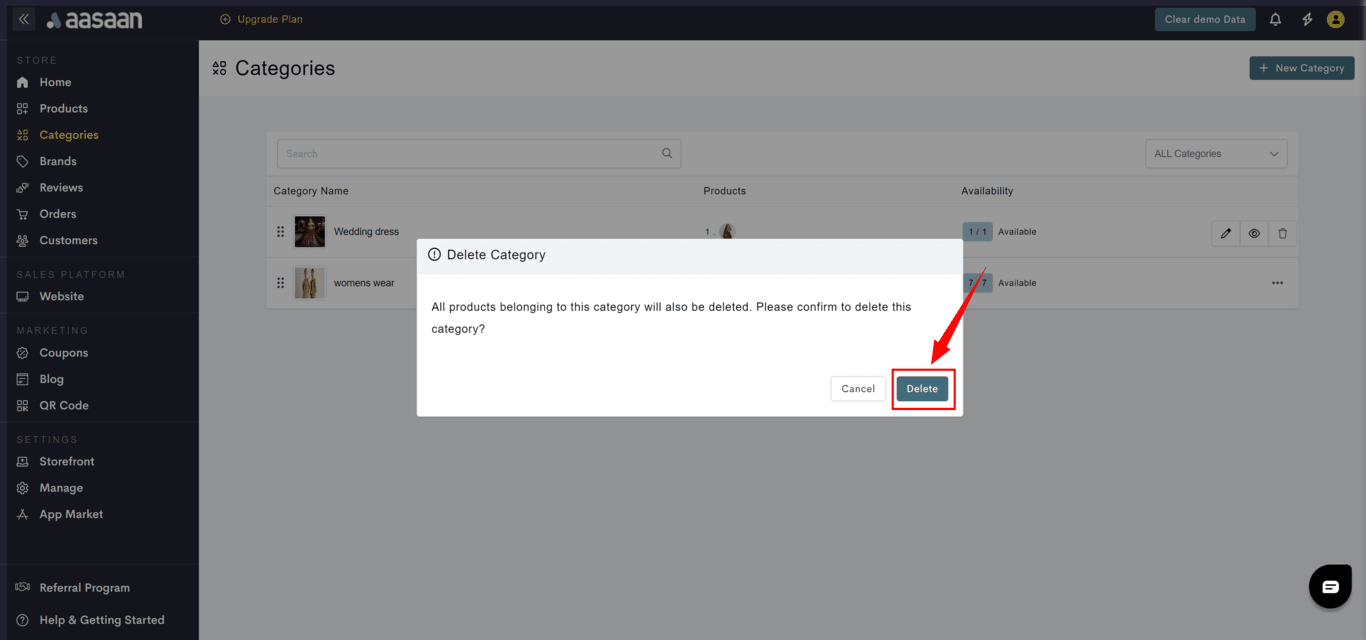1366x640 pixels.
Task: Open the notifications bell
Action: pyautogui.click(x=1275, y=19)
